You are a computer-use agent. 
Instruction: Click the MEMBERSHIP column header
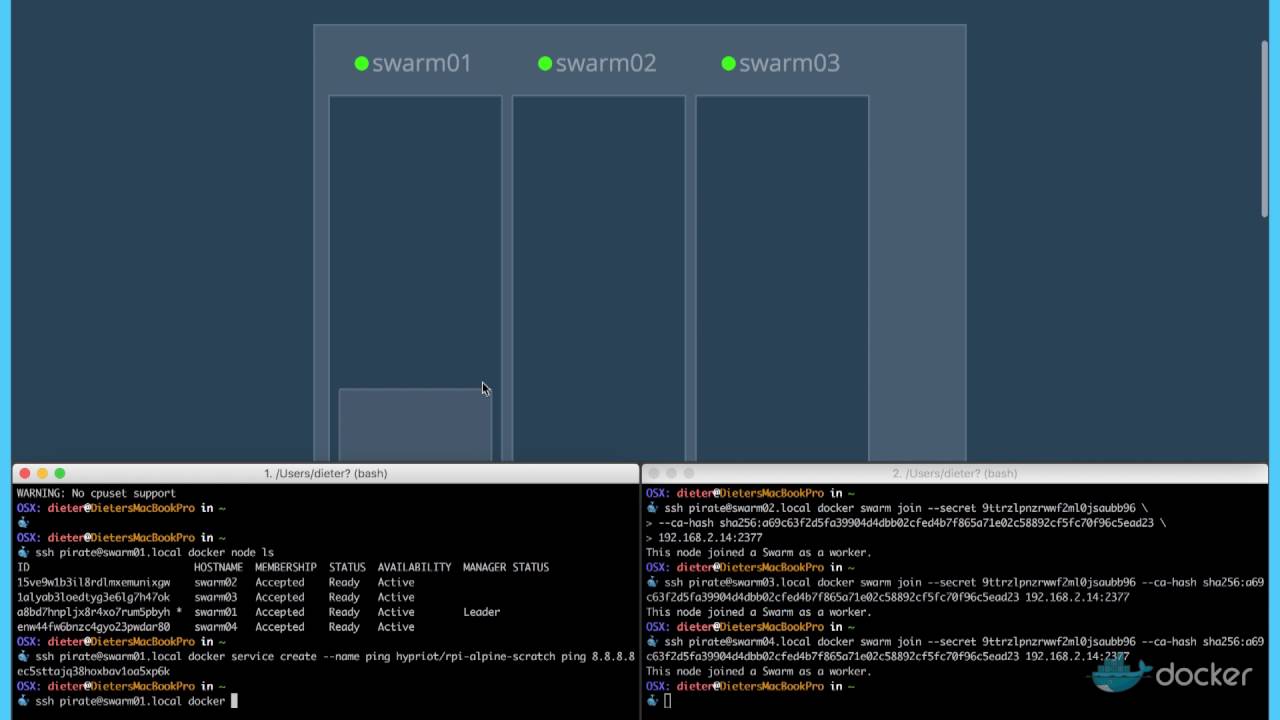tap(285, 567)
